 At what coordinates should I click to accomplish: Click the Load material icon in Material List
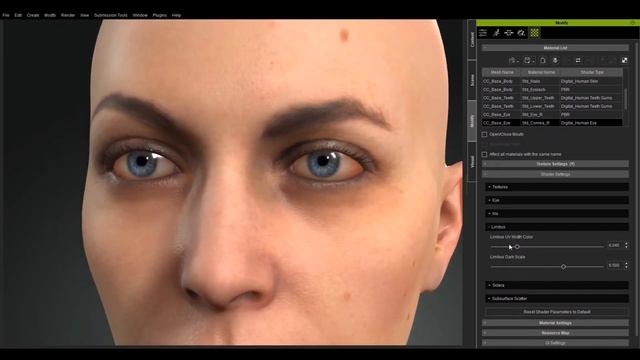coord(513,60)
